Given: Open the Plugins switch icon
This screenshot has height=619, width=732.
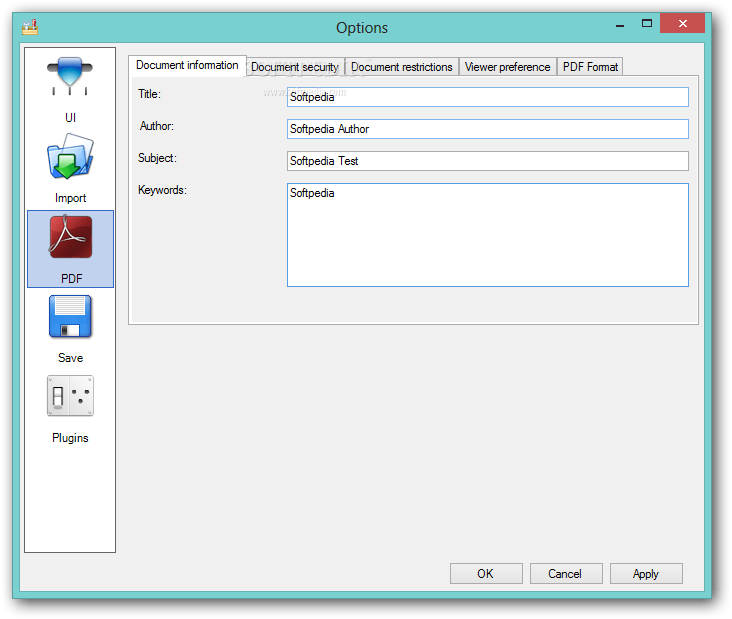Looking at the screenshot, I should pyautogui.click(x=70, y=396).
